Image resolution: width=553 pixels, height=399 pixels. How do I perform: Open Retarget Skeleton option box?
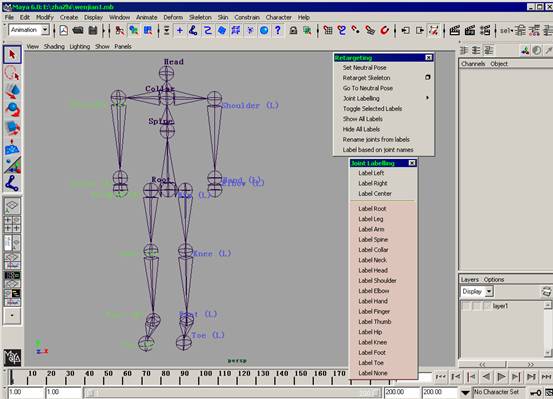[x=427, y=77]
